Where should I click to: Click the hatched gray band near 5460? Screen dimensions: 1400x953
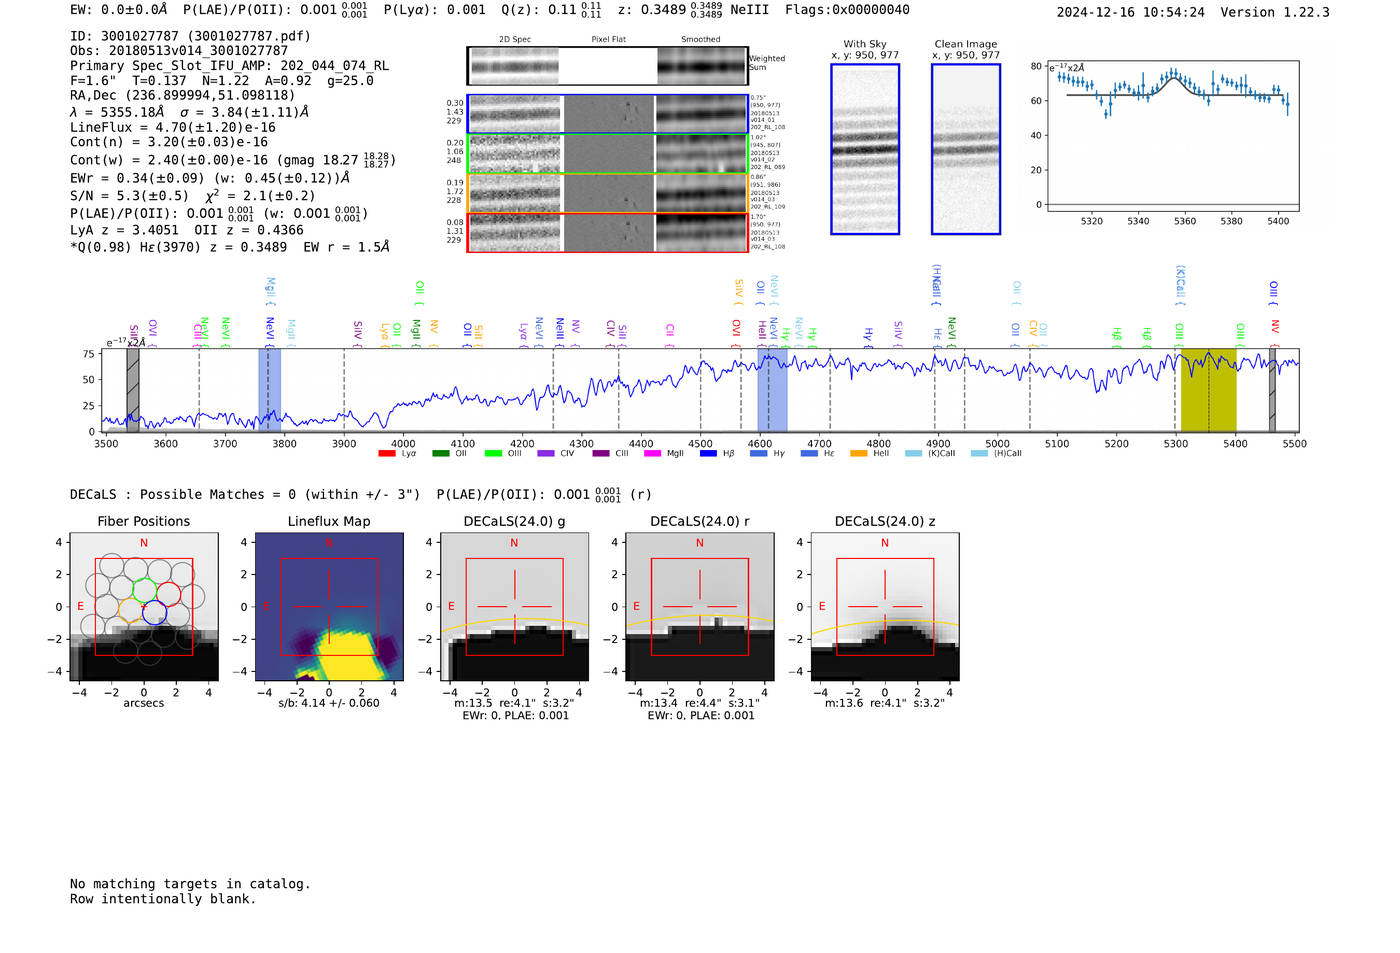(1272, 390)
